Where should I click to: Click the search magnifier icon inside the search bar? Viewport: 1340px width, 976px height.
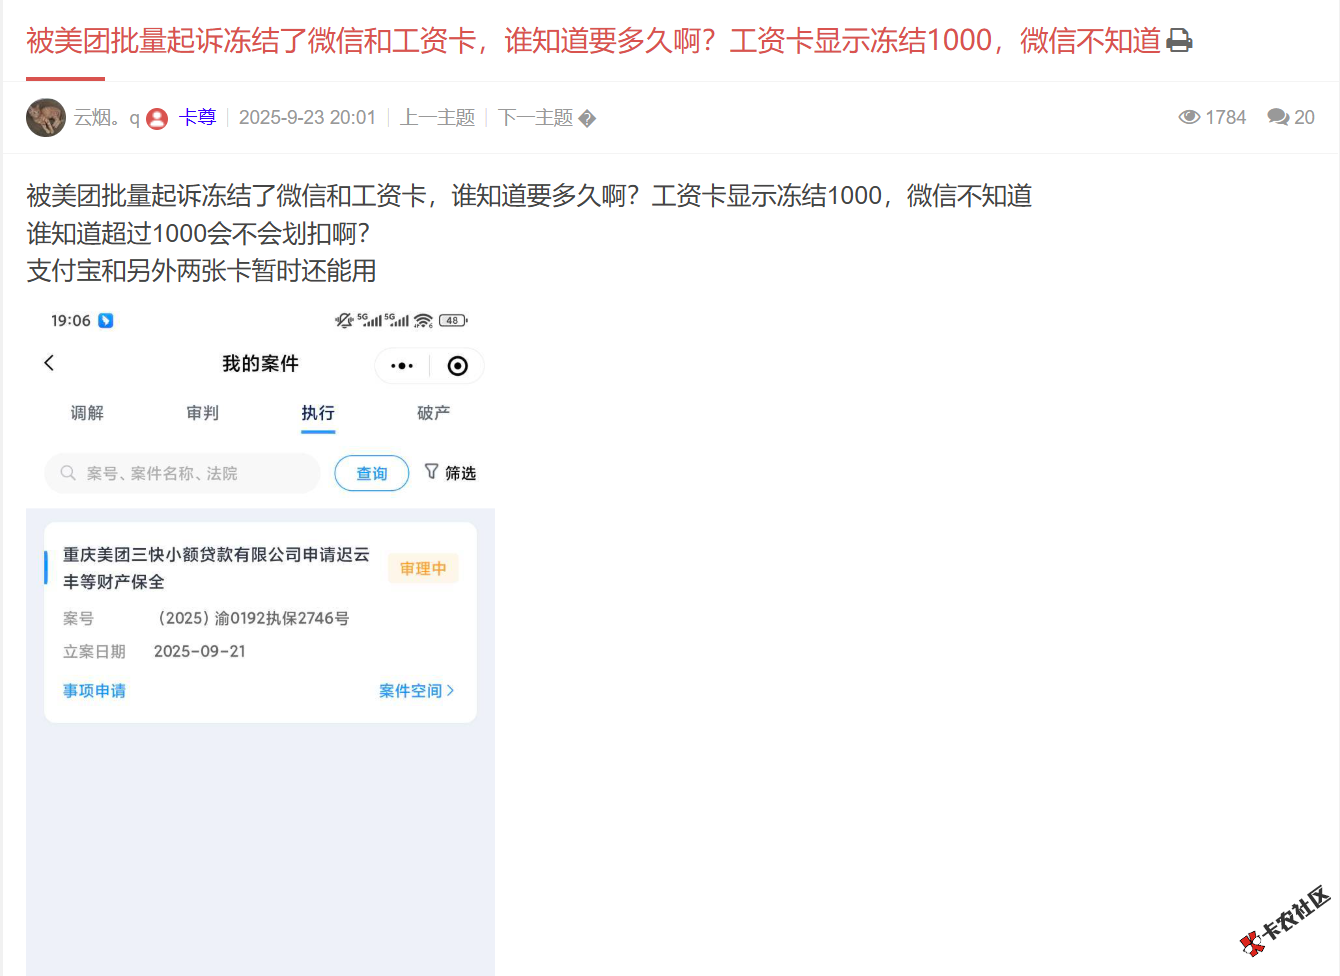67,473
